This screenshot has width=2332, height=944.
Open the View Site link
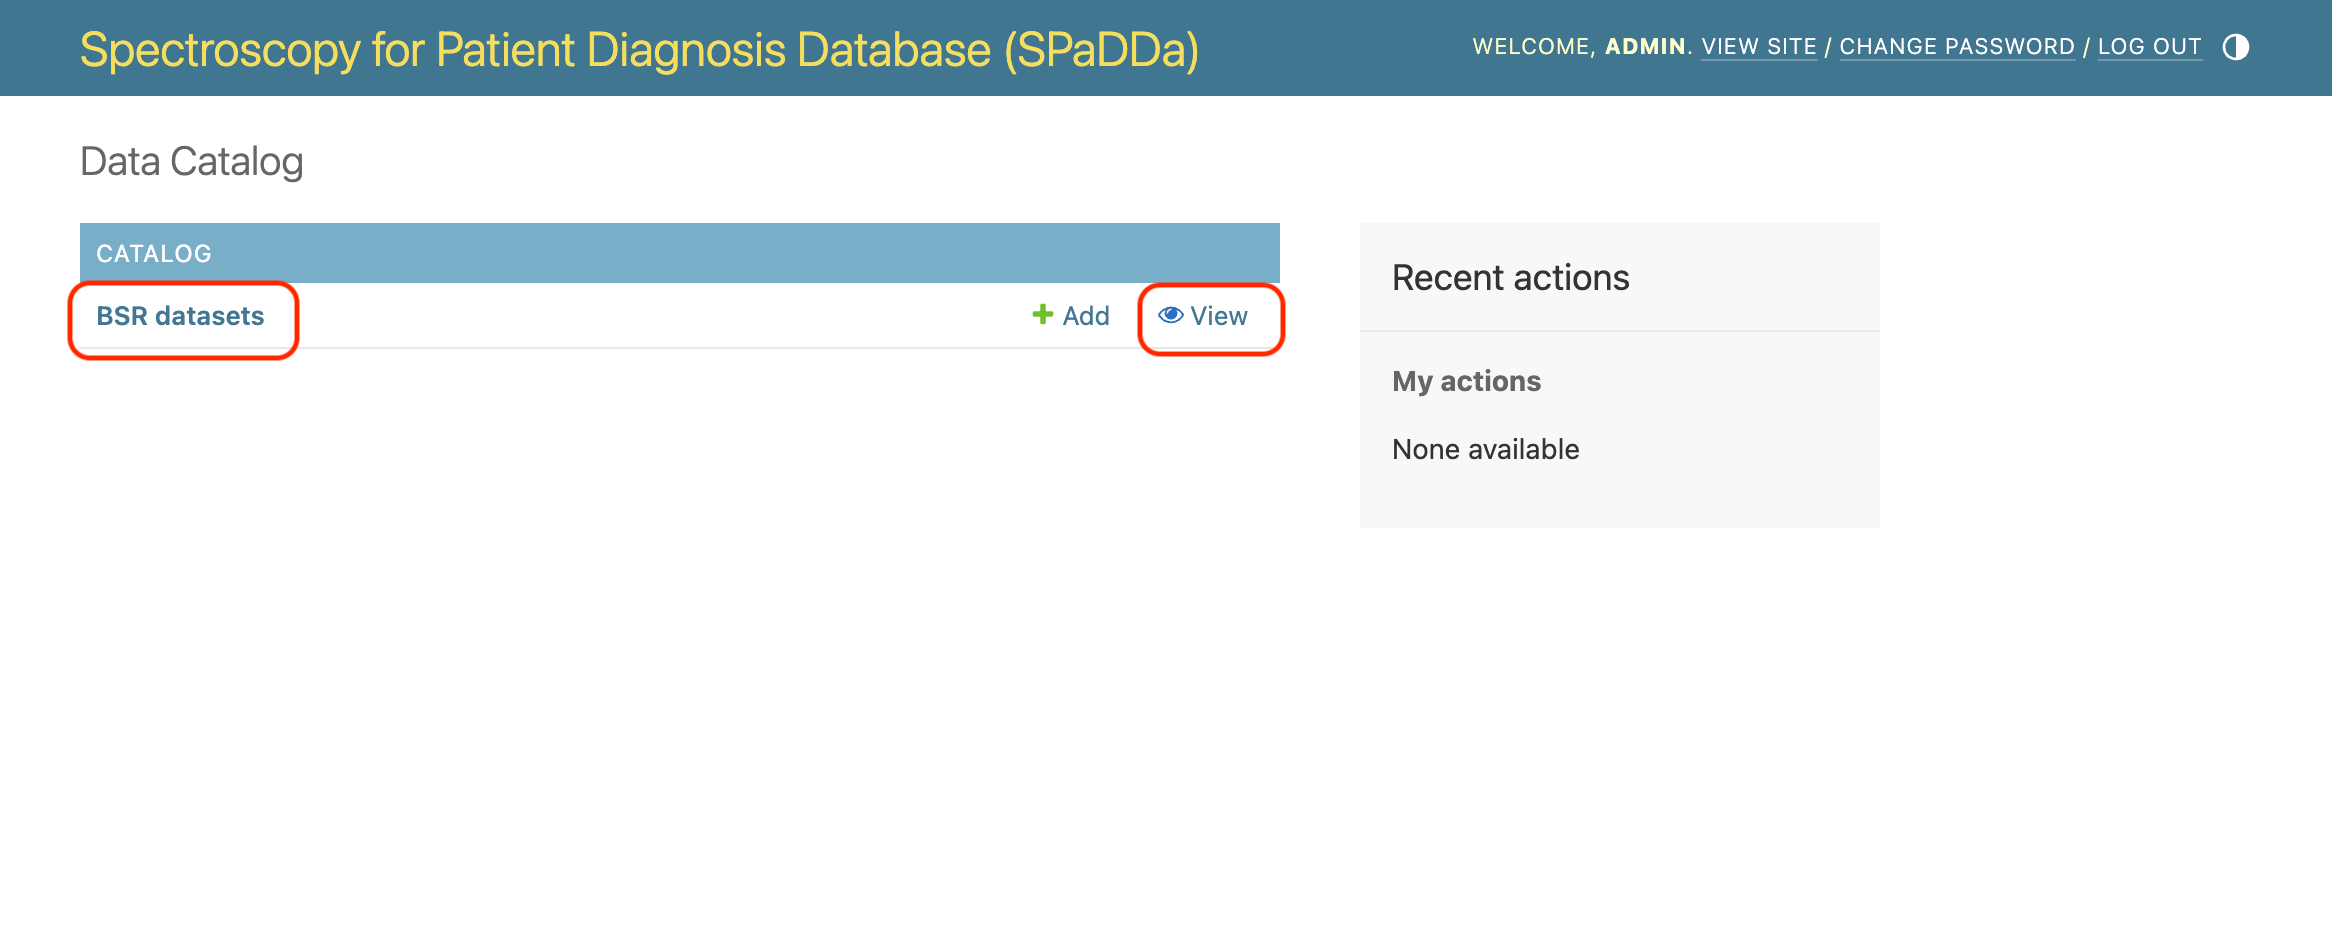[1759, 47]
